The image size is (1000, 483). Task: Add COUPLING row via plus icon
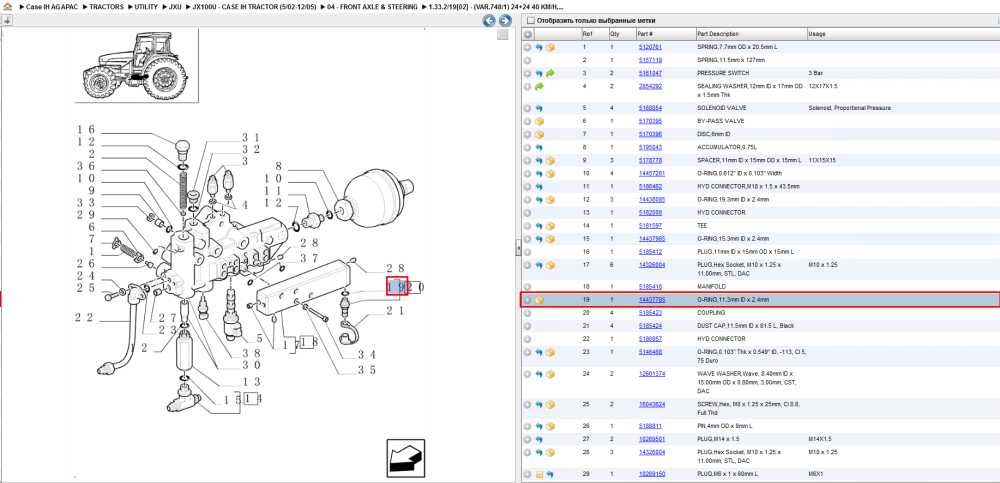click(x=527, y=313)
